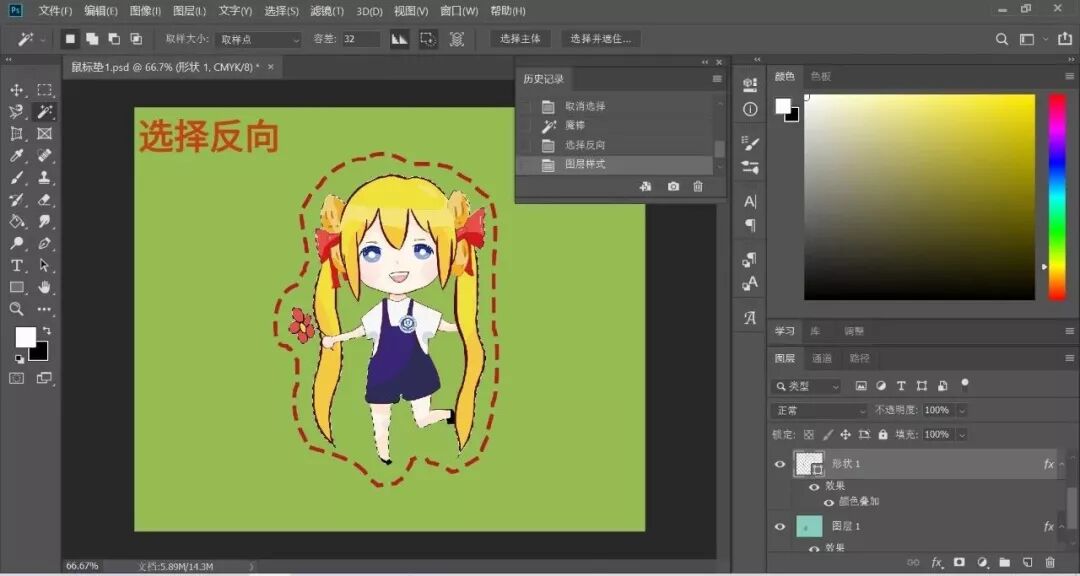
Task: Select the Hand tool
Action: 45,287
